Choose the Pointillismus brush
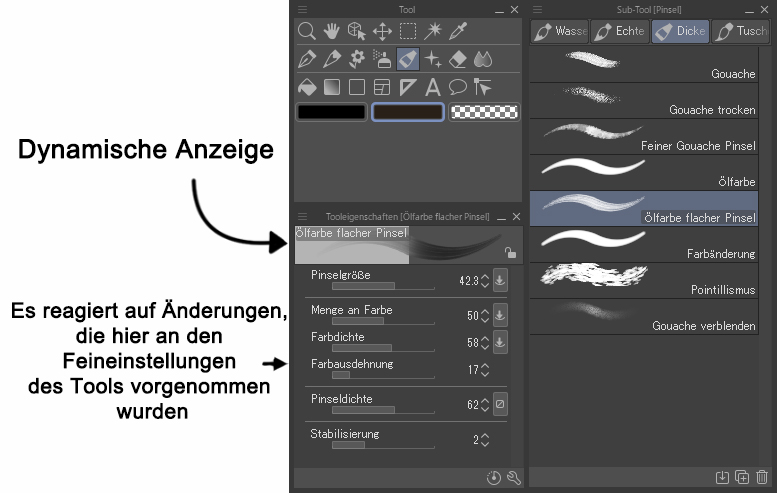 pos(643,279)
